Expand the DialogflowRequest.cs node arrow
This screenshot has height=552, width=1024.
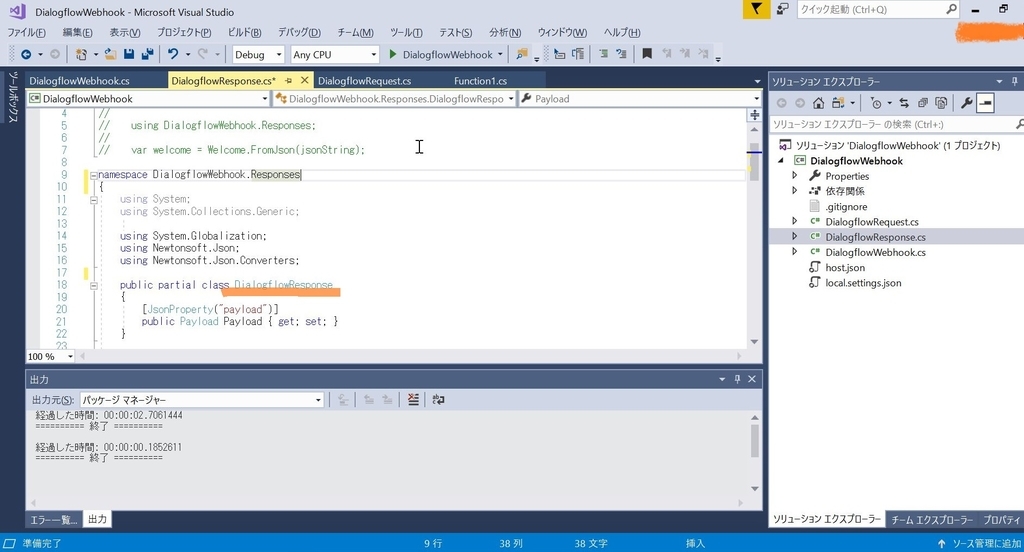[795, 221]
